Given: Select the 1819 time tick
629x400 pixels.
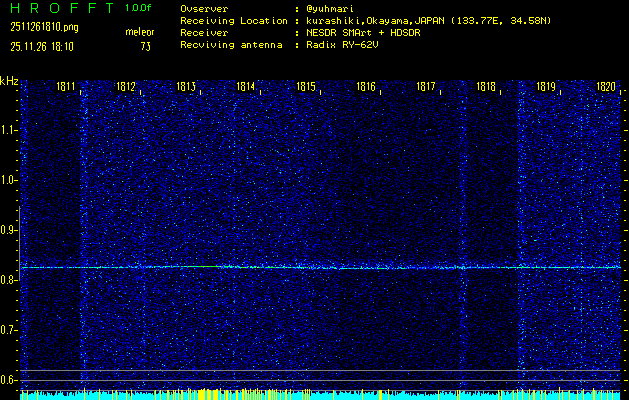Looking at the screenshot, I should [x=546, y=87].
